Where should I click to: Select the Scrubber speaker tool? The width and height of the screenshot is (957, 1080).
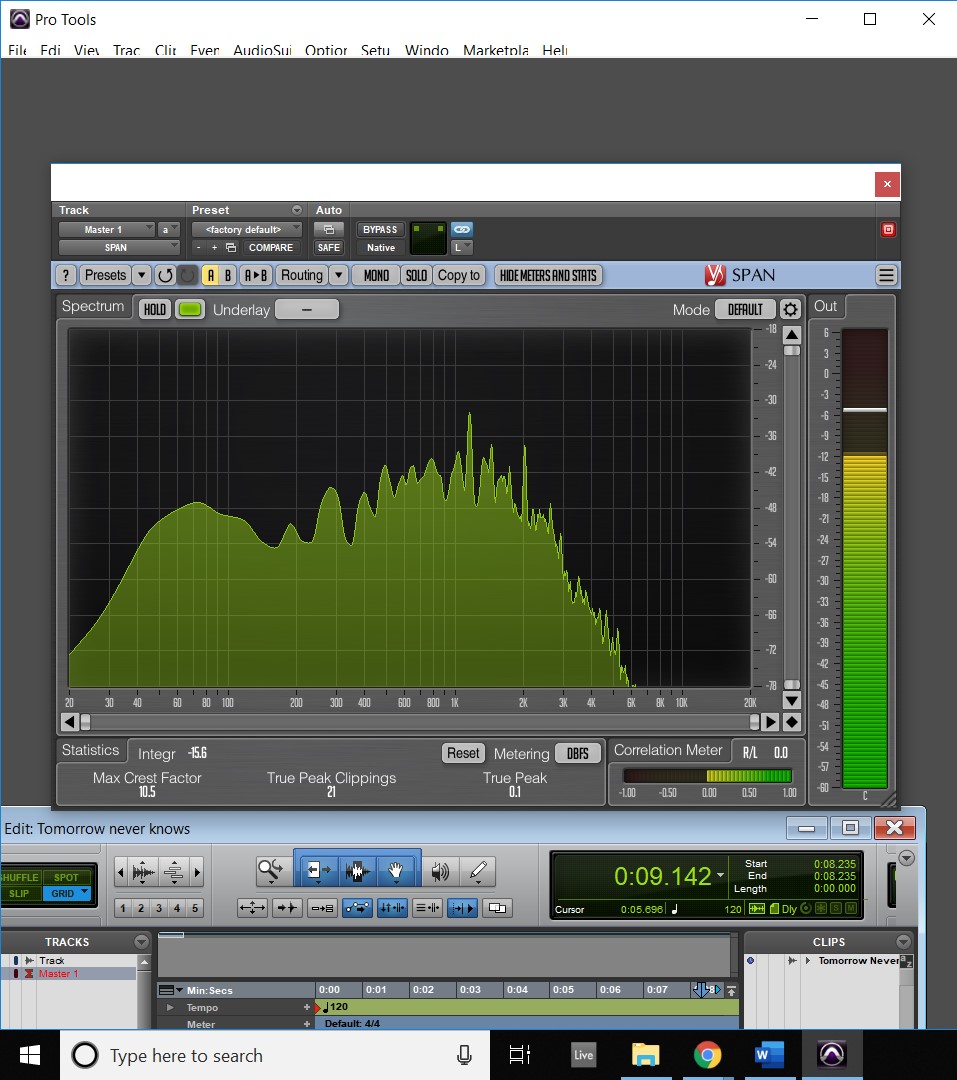(440, 871)
